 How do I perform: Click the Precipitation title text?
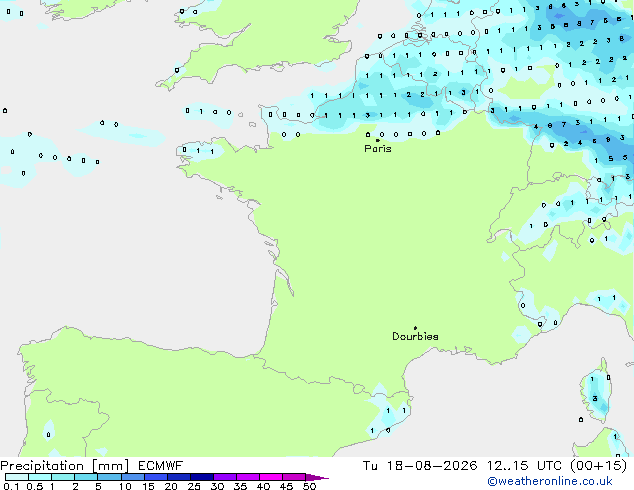(42, 466)
